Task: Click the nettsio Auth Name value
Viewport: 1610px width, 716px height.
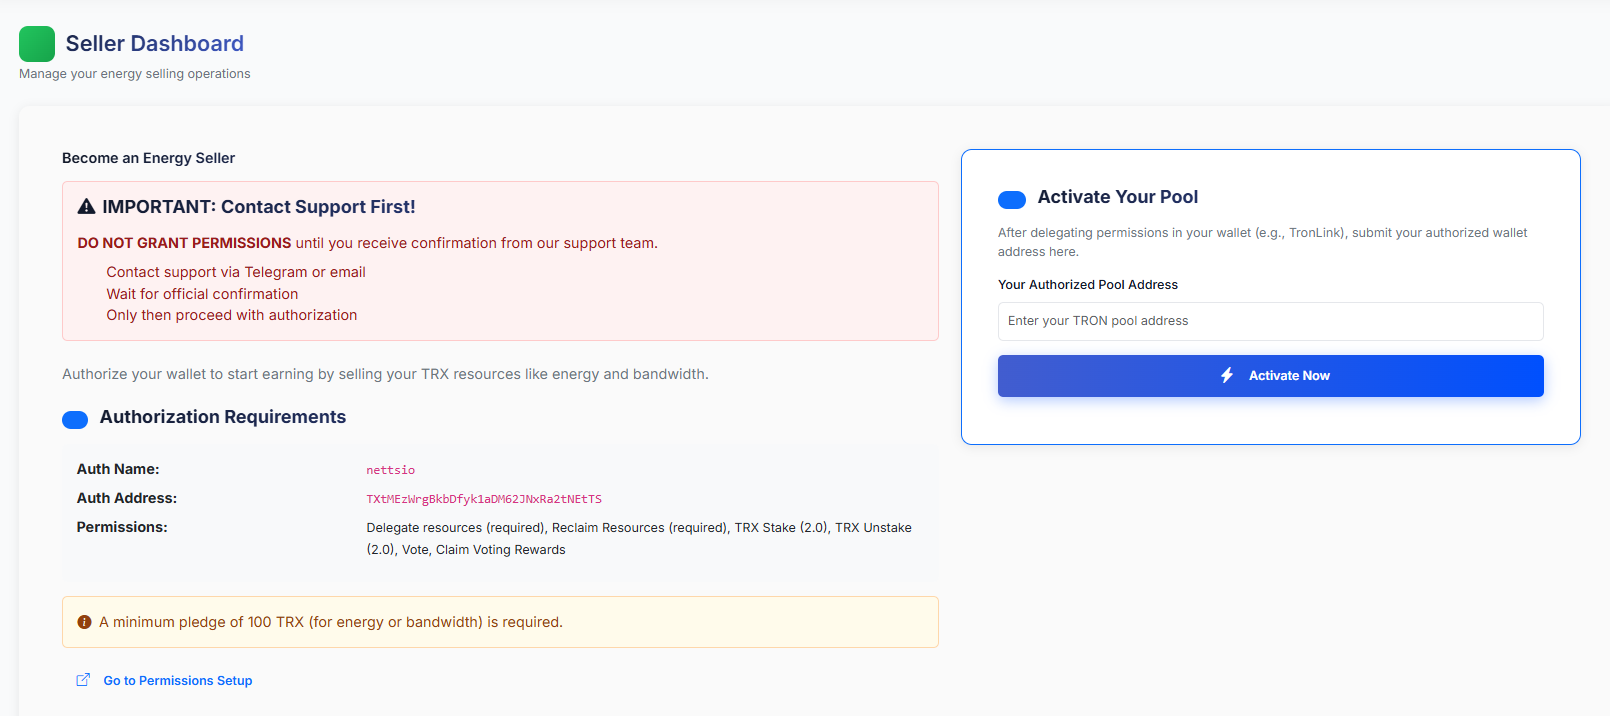Action: pyautogui.click(x=390, y=470)
